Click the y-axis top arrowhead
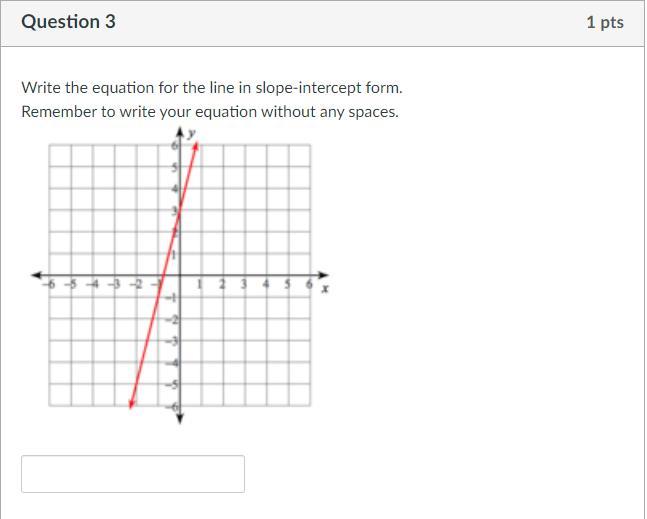647x519 pixels. point(180,132)
